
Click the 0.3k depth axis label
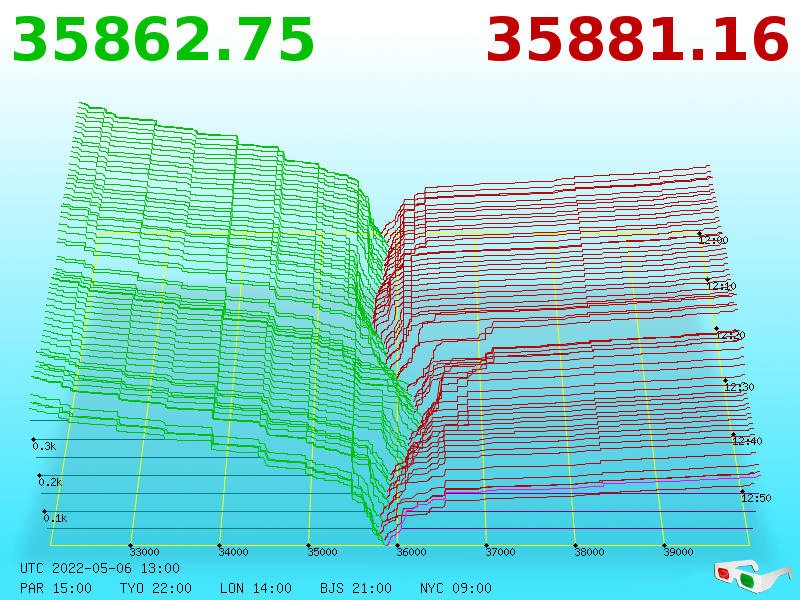click(x=44, y=446)
